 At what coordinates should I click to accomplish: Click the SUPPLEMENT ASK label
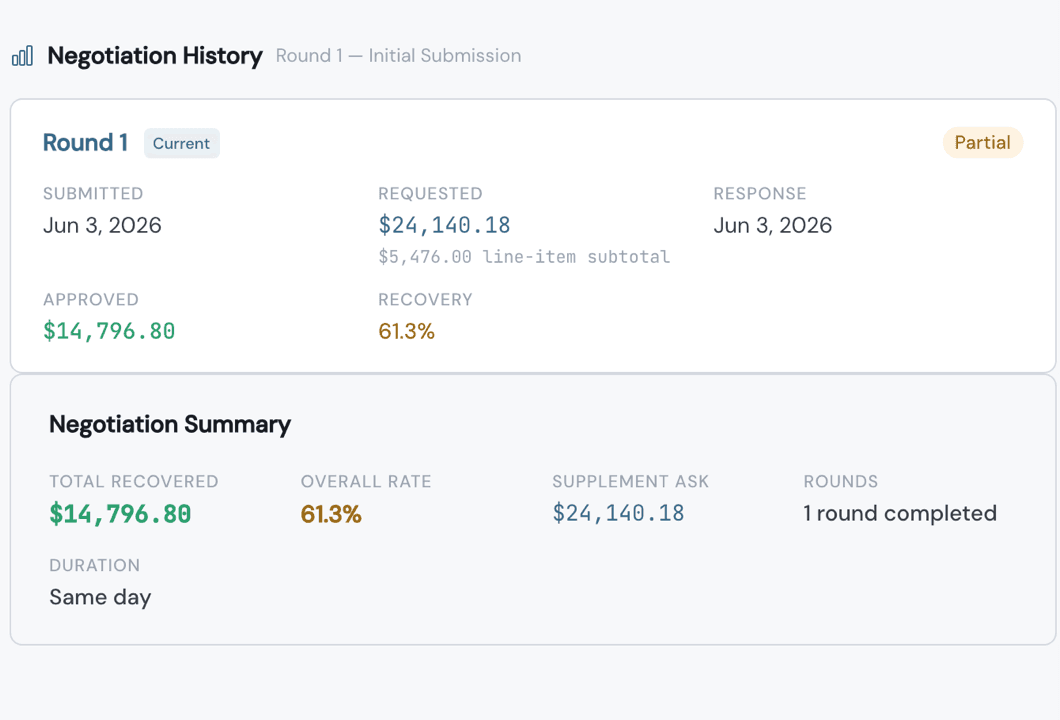tap(630, 481)
